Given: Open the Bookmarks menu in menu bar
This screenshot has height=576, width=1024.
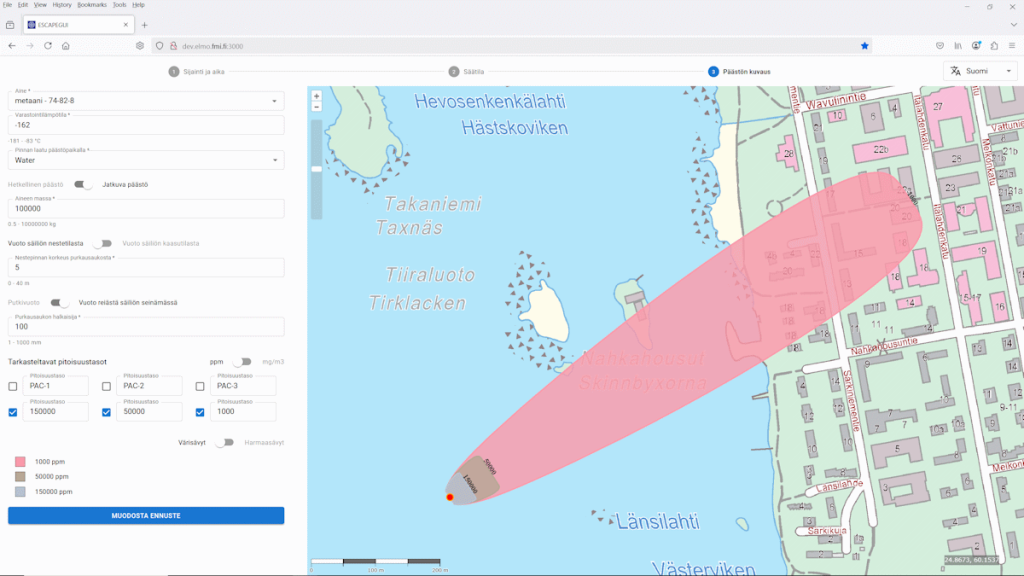Looking at the screenshot, I should pos(93,5).
